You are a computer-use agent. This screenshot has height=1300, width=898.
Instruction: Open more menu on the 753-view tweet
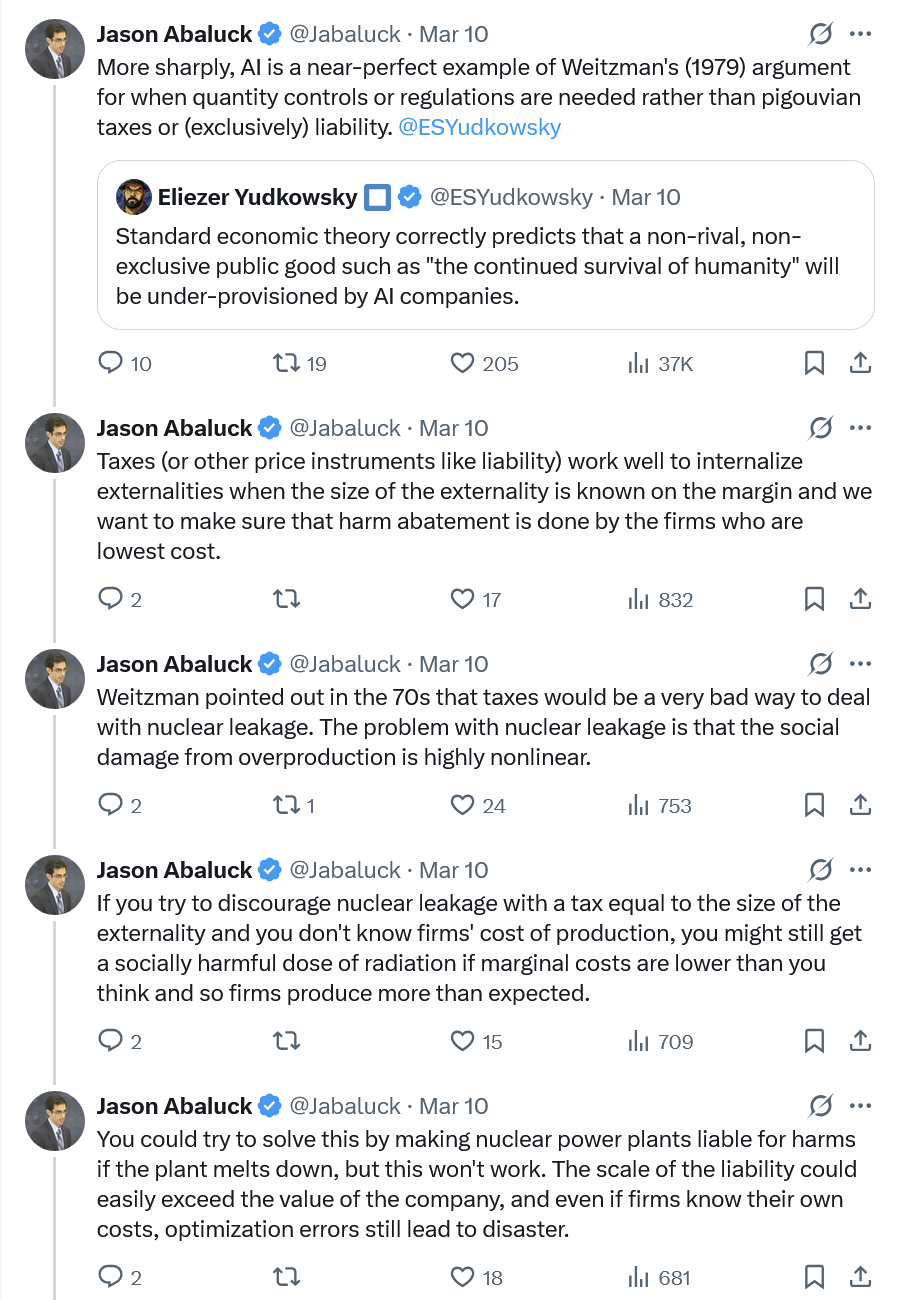[x=860, y=664]
